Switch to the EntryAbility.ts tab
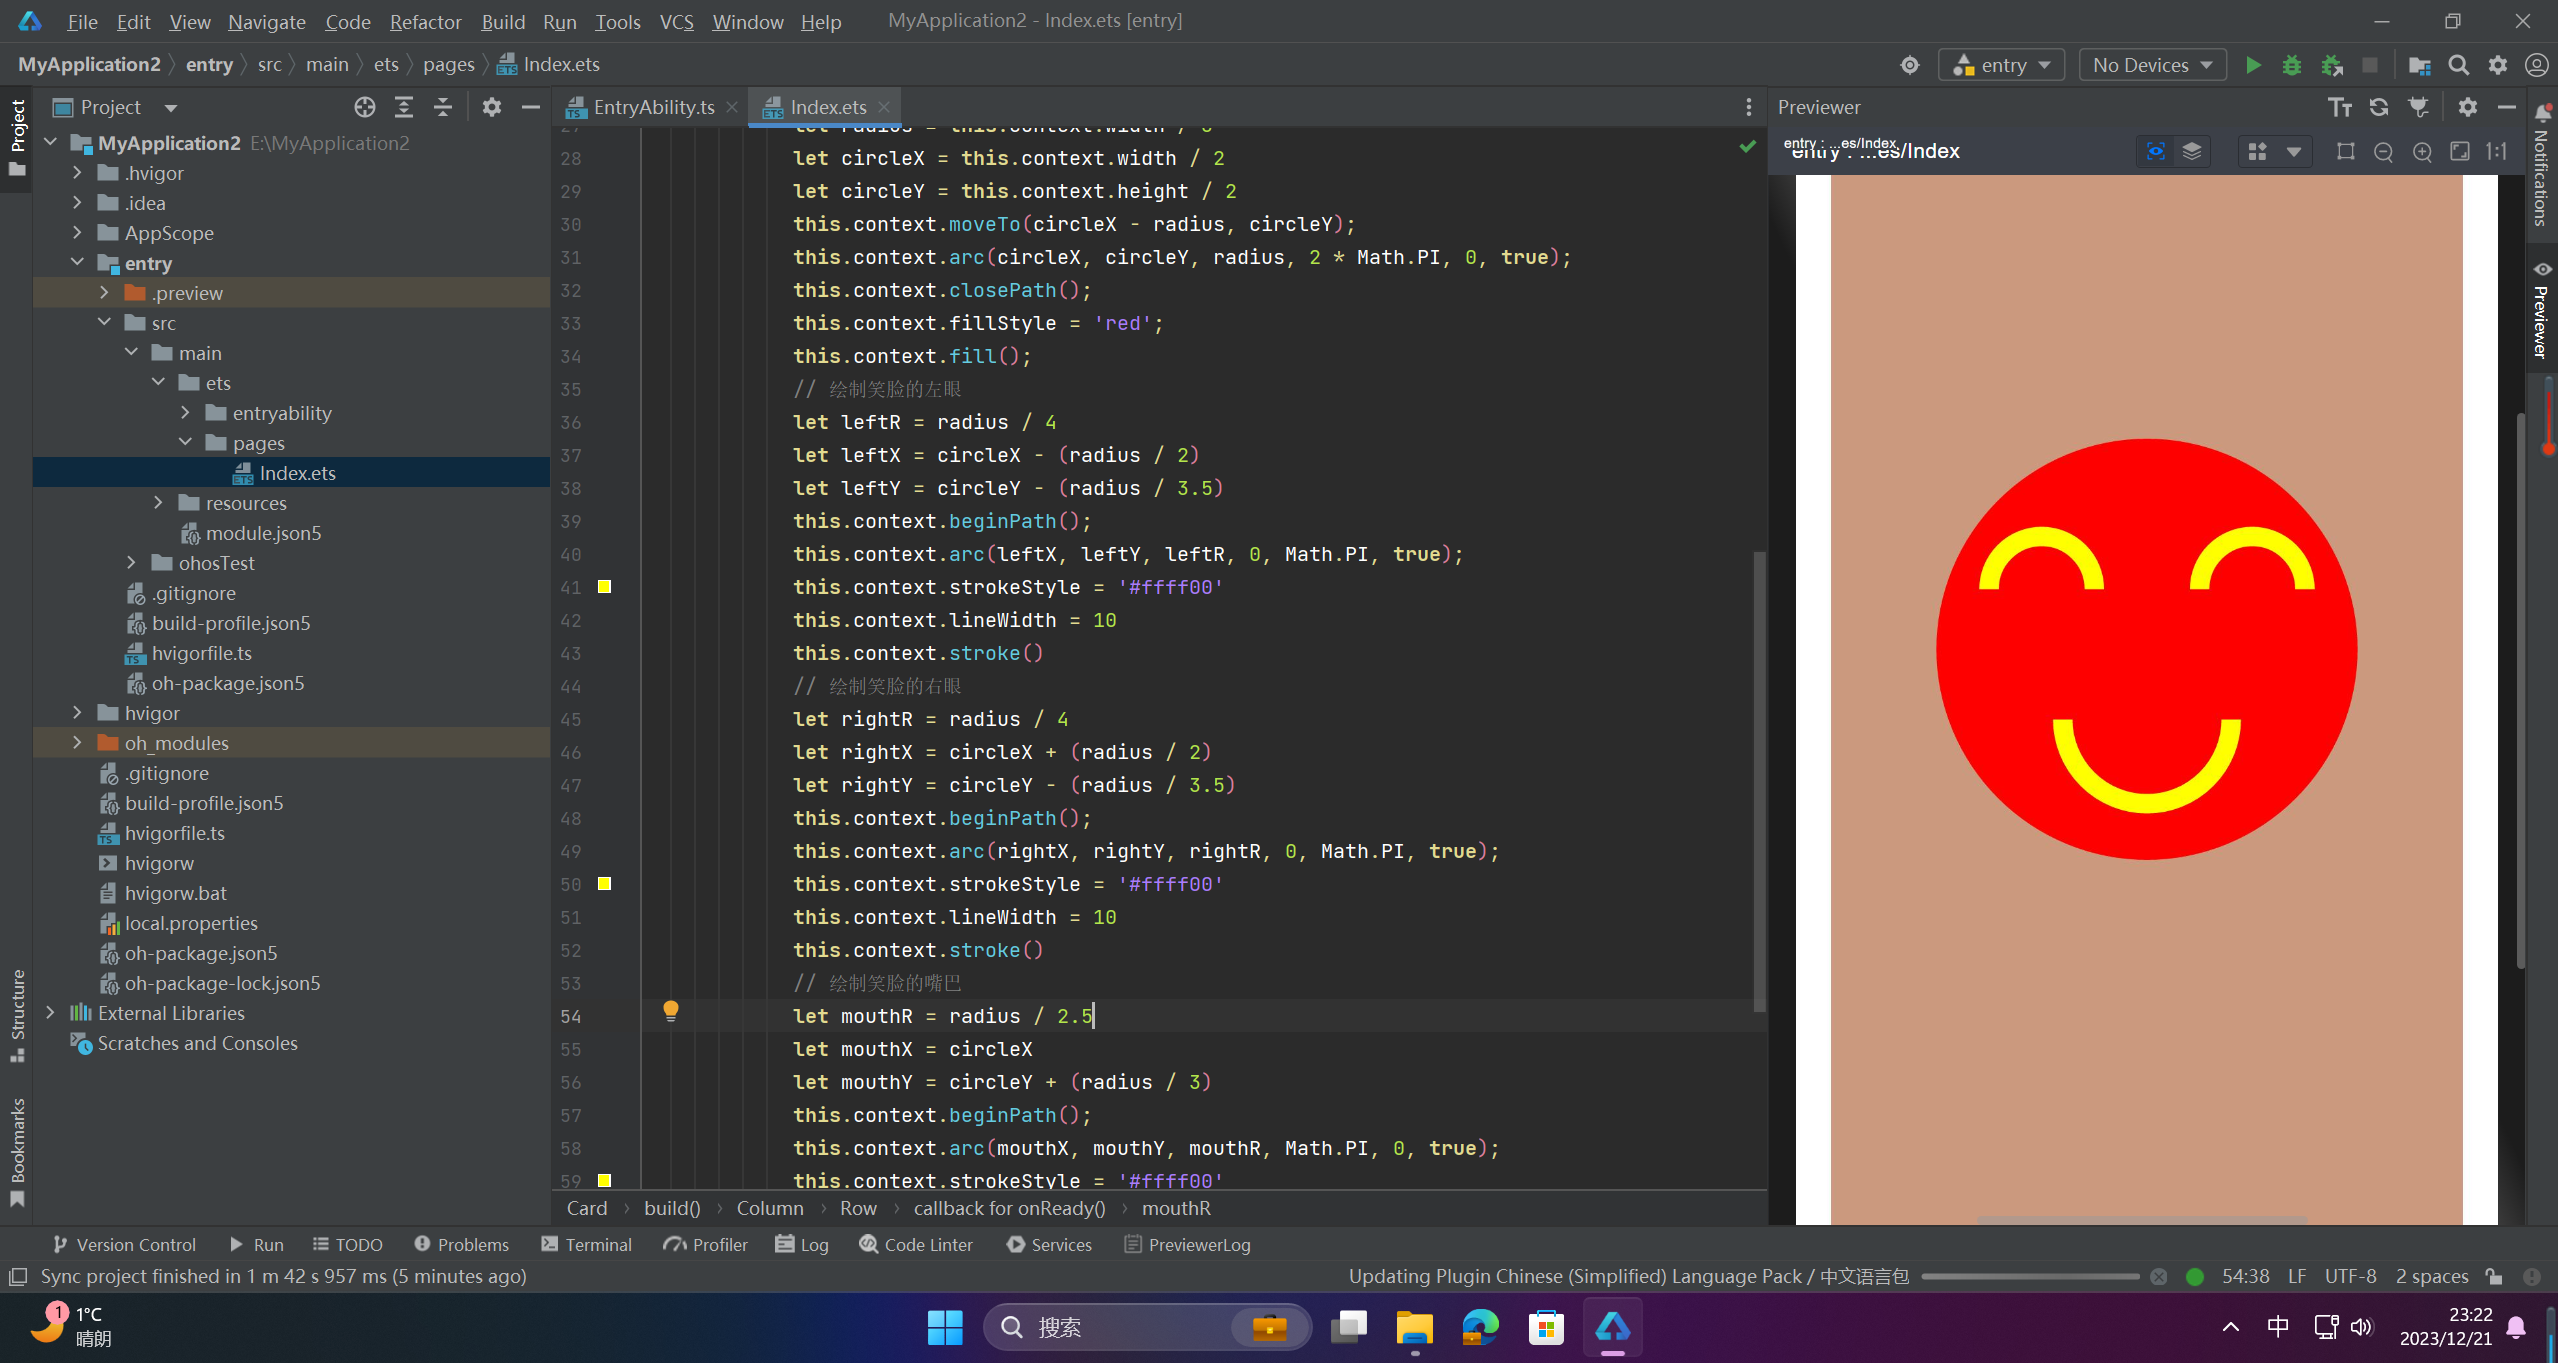 click(x=653, y=107)
